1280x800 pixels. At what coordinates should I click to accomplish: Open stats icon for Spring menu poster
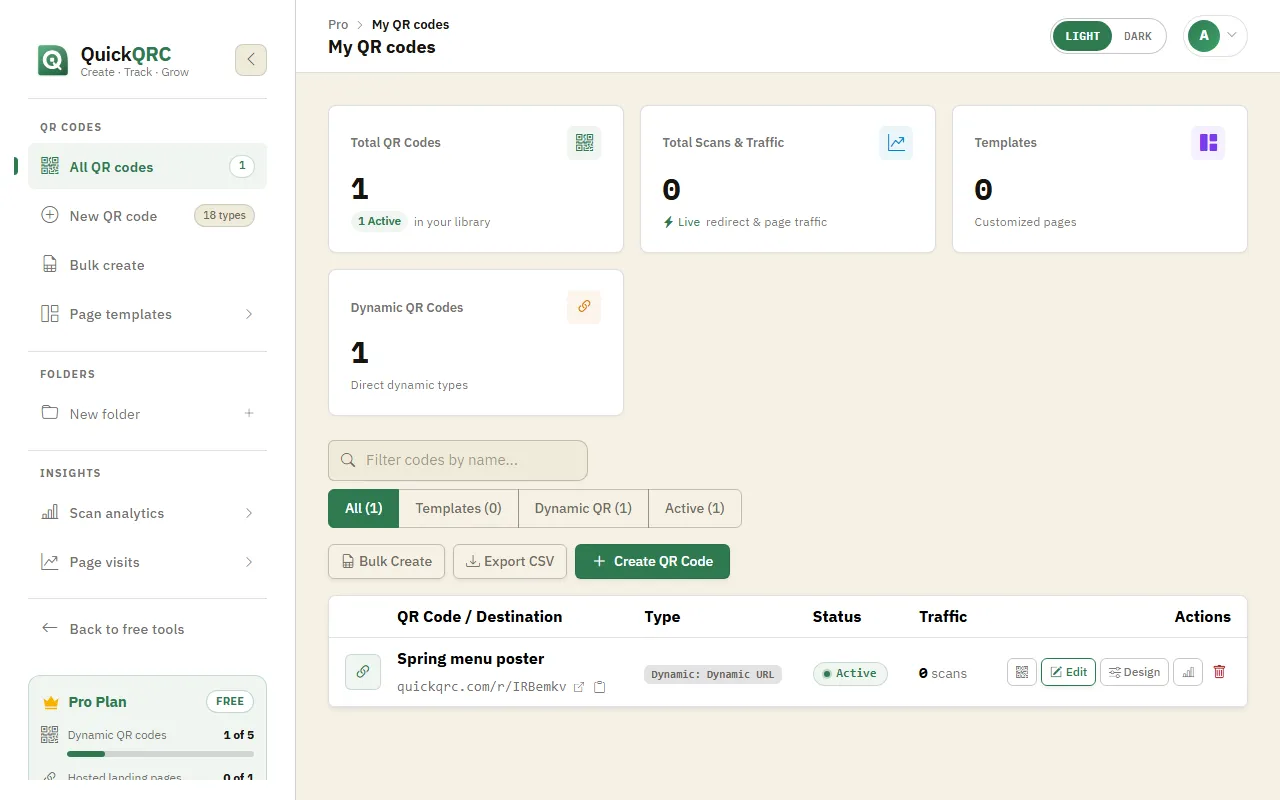point(1188,672)
